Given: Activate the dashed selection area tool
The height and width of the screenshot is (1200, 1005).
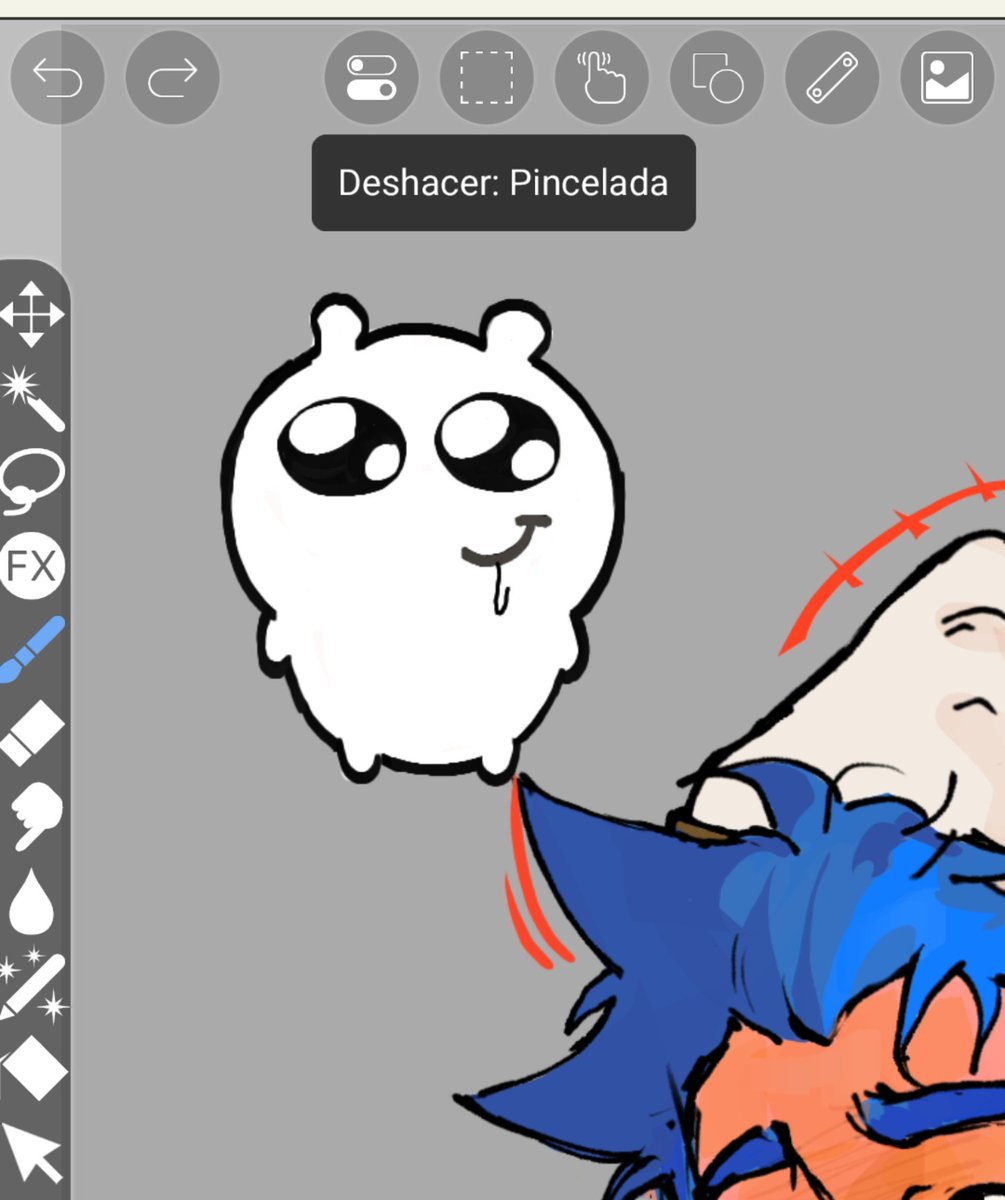Looking at the screenshot, I should tap(487, 78).
